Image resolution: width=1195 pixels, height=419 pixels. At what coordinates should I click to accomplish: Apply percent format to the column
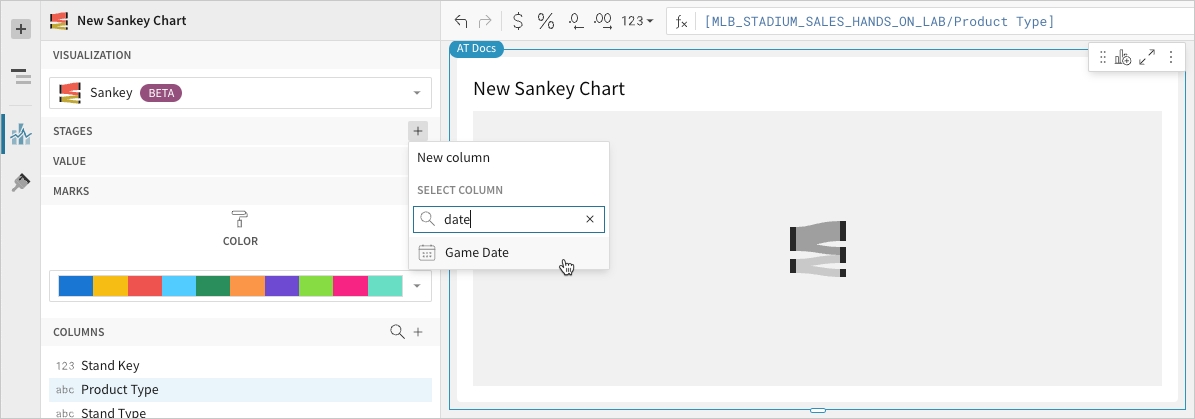point(546,21)
